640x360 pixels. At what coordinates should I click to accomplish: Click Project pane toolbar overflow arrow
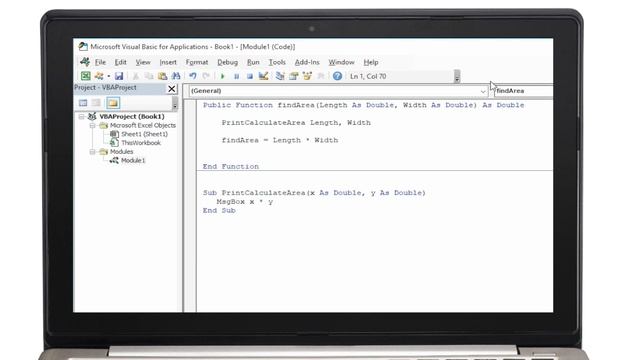pyautogui.click(x=175, y=103)
